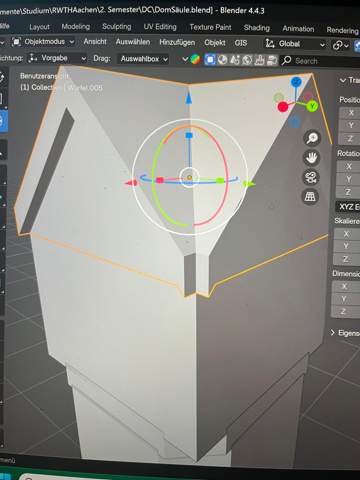Open the Auswahlbox drag dropdown
The height and width of the screenshot is (480, 360).
click(143, 59)
